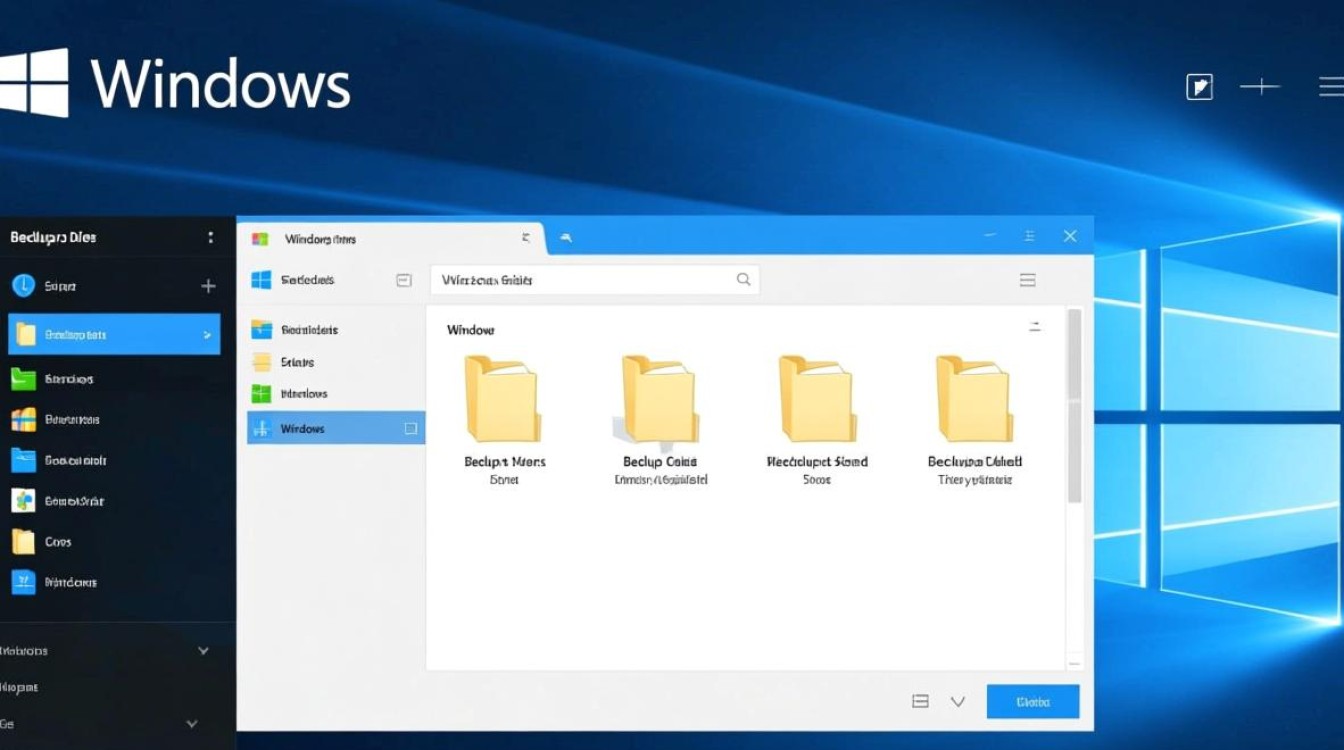Open the down-chevron dropdown beside the blue button
Screen dimensions: 1344x750
pos(957,702)
